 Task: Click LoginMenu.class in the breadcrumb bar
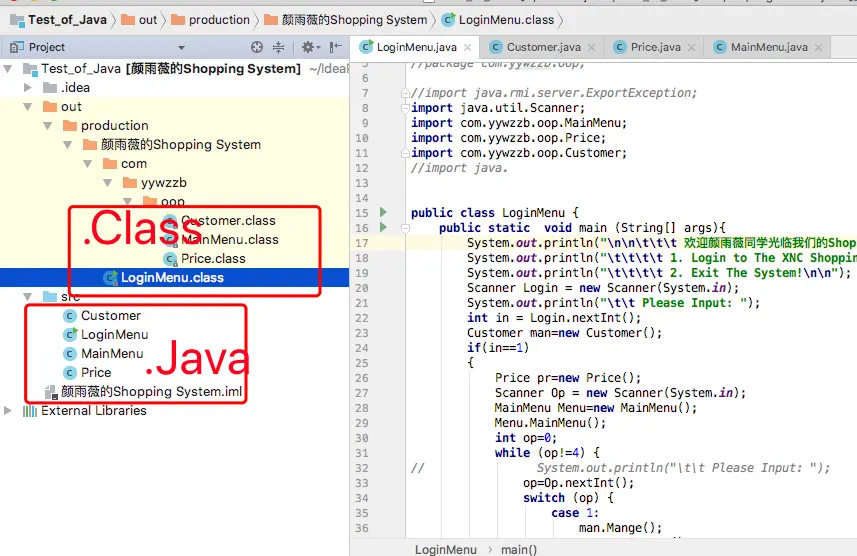tap(506, 20)
